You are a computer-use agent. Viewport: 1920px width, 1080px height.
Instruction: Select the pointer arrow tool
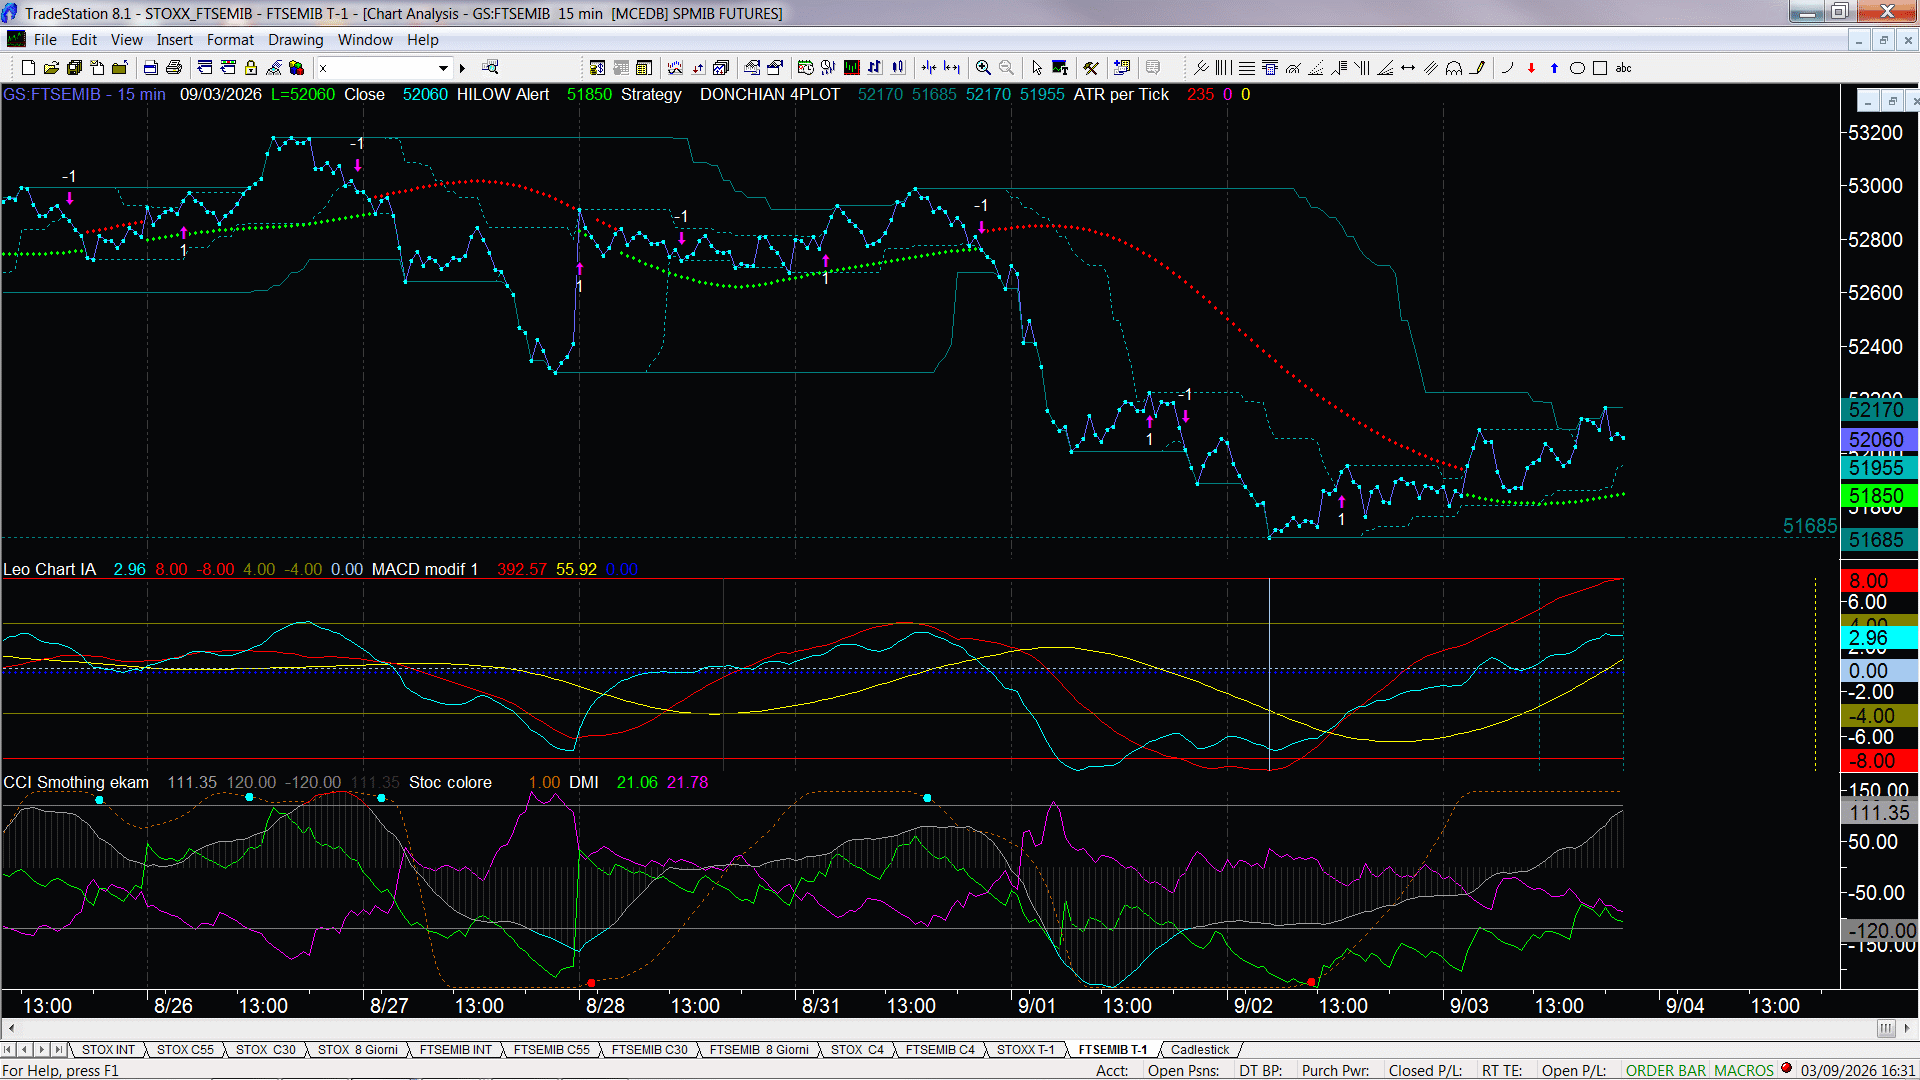point(1037,68)
